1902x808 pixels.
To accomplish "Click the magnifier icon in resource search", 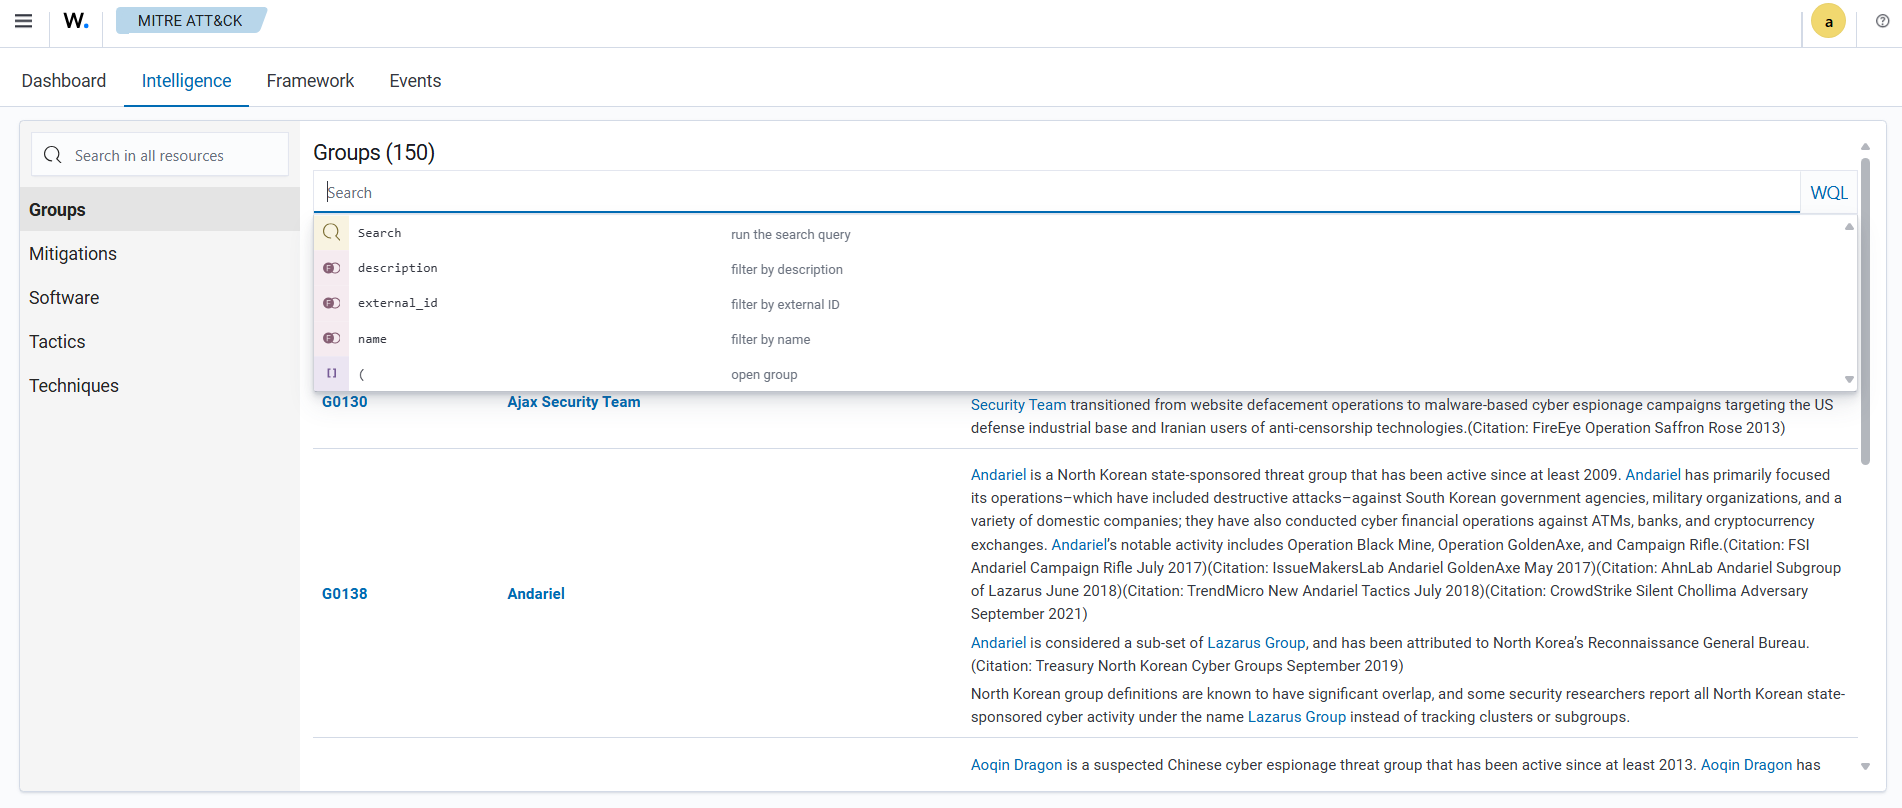I will coord(53,155).
